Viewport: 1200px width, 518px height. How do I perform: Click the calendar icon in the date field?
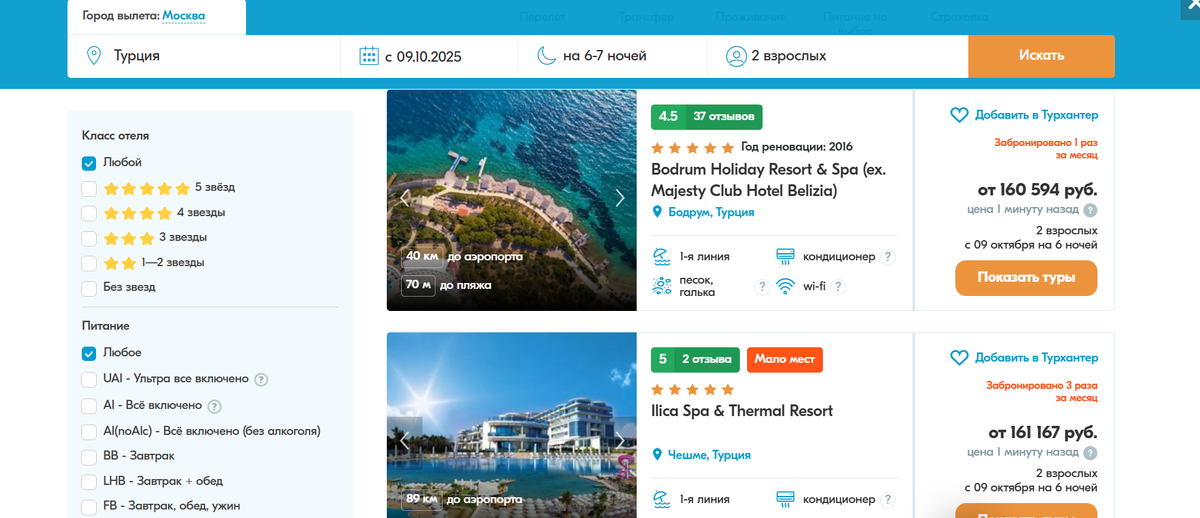click(x=369, y=56)
